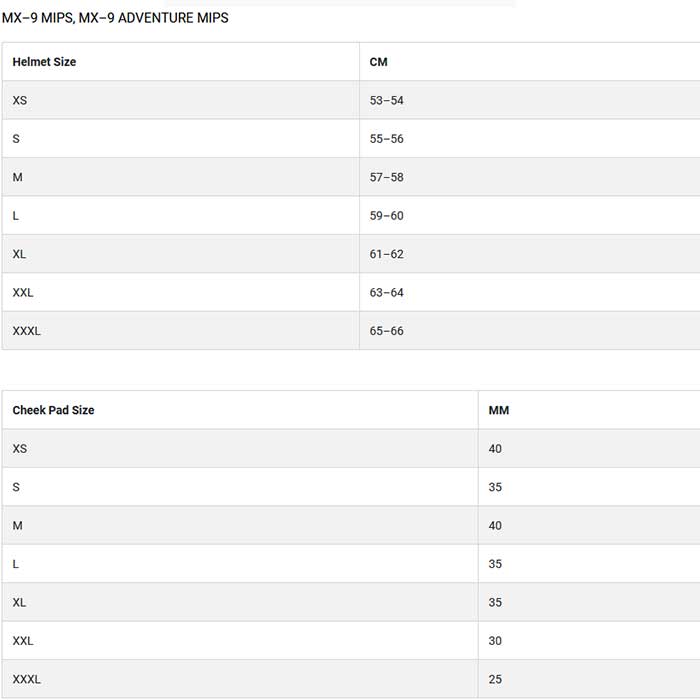Click the 30 value for cheek pad XXL
This screenshot has width=700, height=700.
[x=495, y=641]
